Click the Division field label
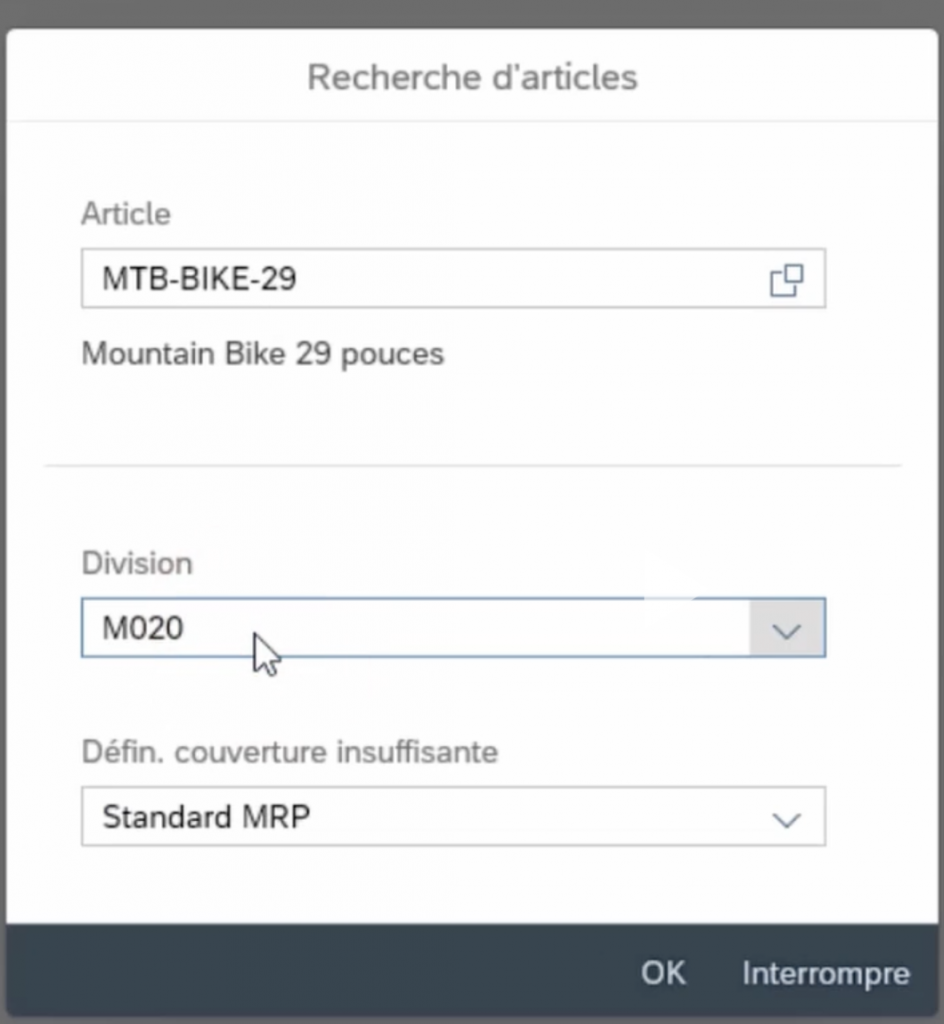The height and width of the screenshot is (1024, 944). (137, 563)
